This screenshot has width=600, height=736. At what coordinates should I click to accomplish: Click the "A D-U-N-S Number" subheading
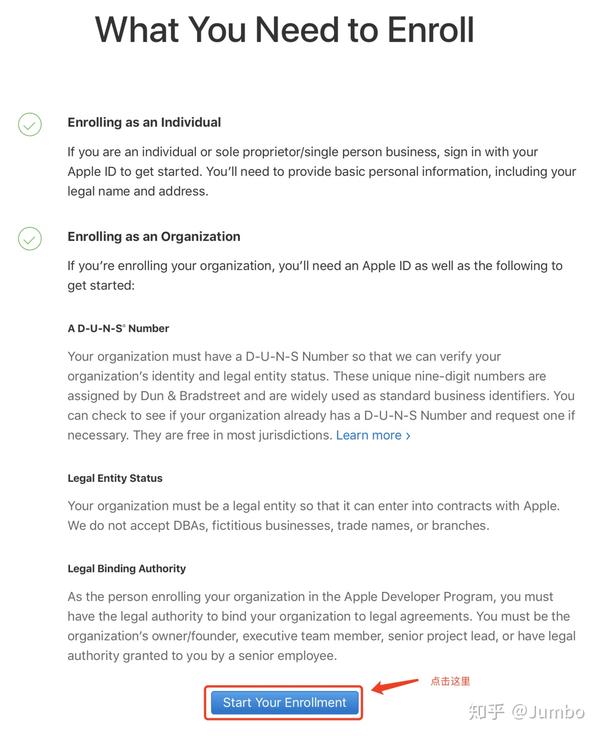pyautogui.click(x=118, y=328)
